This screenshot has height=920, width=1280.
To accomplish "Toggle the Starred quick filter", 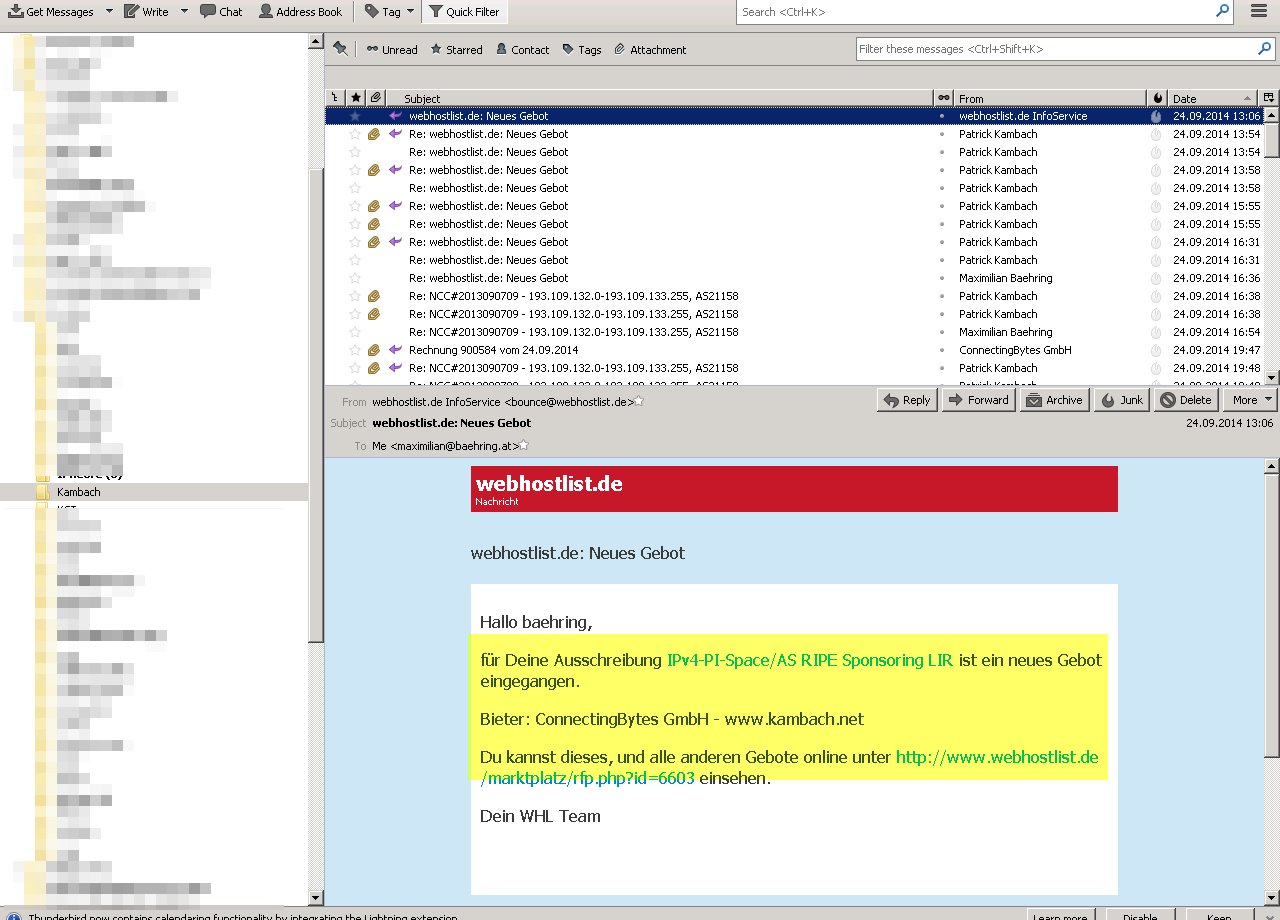I will point(456,50).
